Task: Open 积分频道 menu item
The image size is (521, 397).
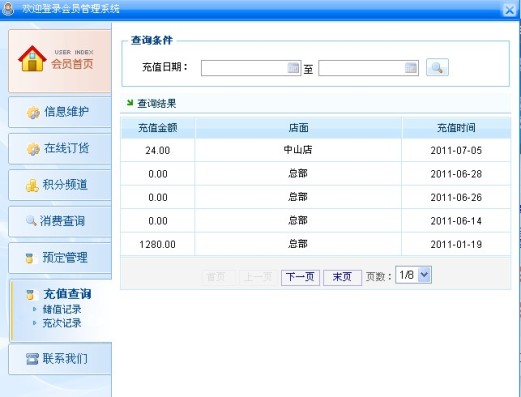Action: [60, 185]
